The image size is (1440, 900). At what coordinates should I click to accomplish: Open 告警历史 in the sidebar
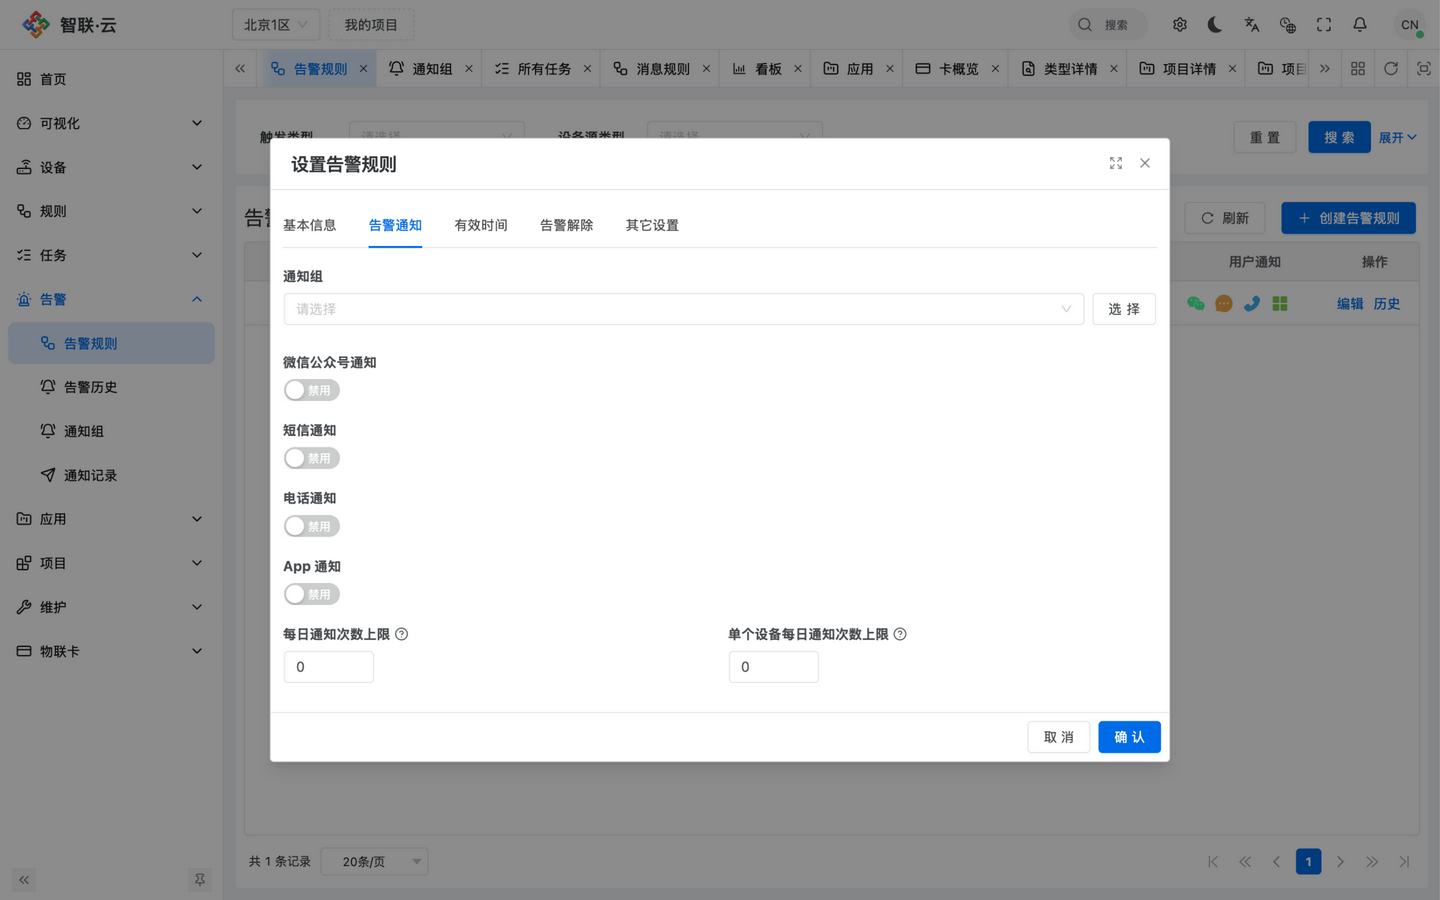click(x=112, y=387)
